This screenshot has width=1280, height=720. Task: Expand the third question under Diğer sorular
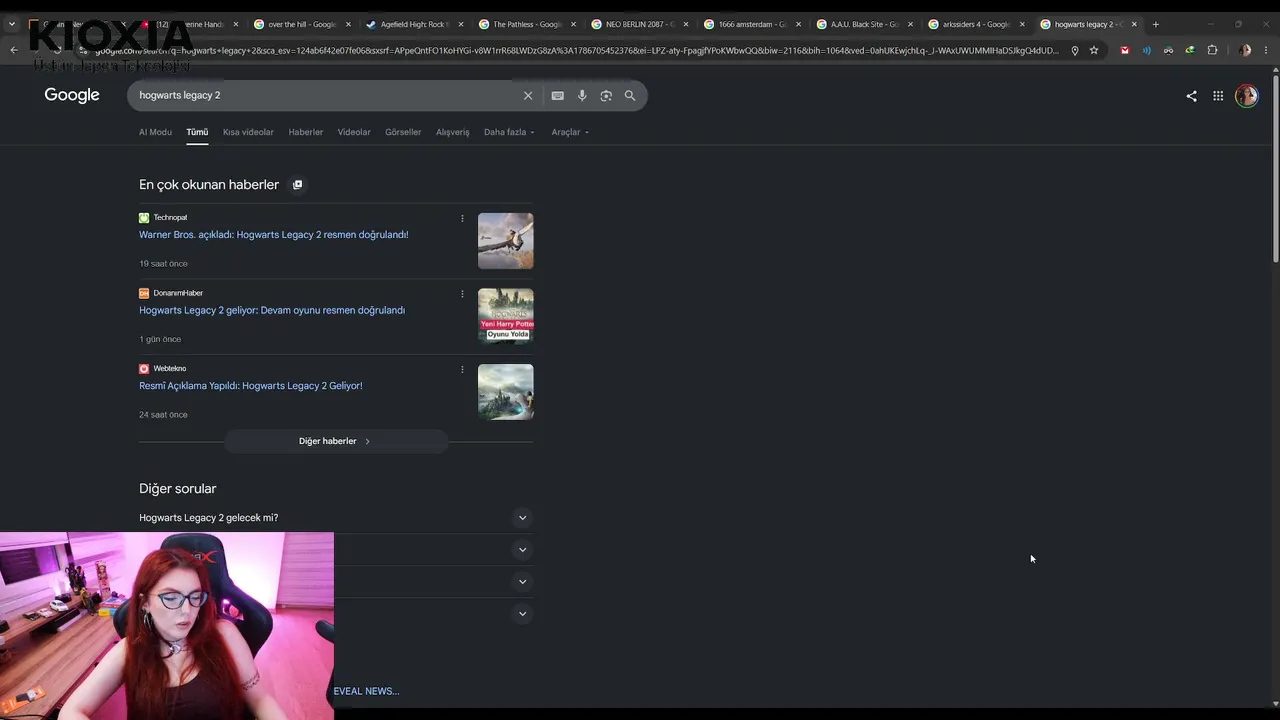pyautogui.click(x=522, y=582)
